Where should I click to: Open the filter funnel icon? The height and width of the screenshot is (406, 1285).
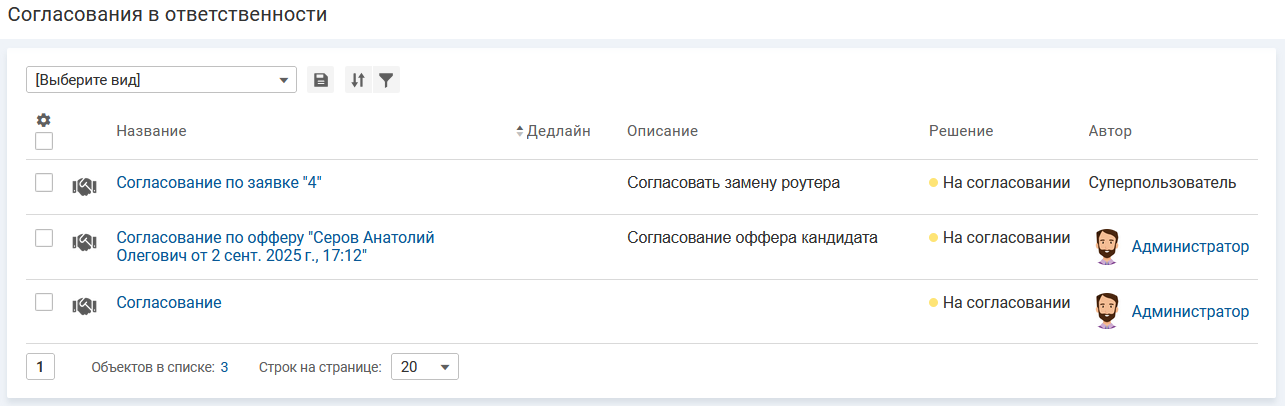385,80
